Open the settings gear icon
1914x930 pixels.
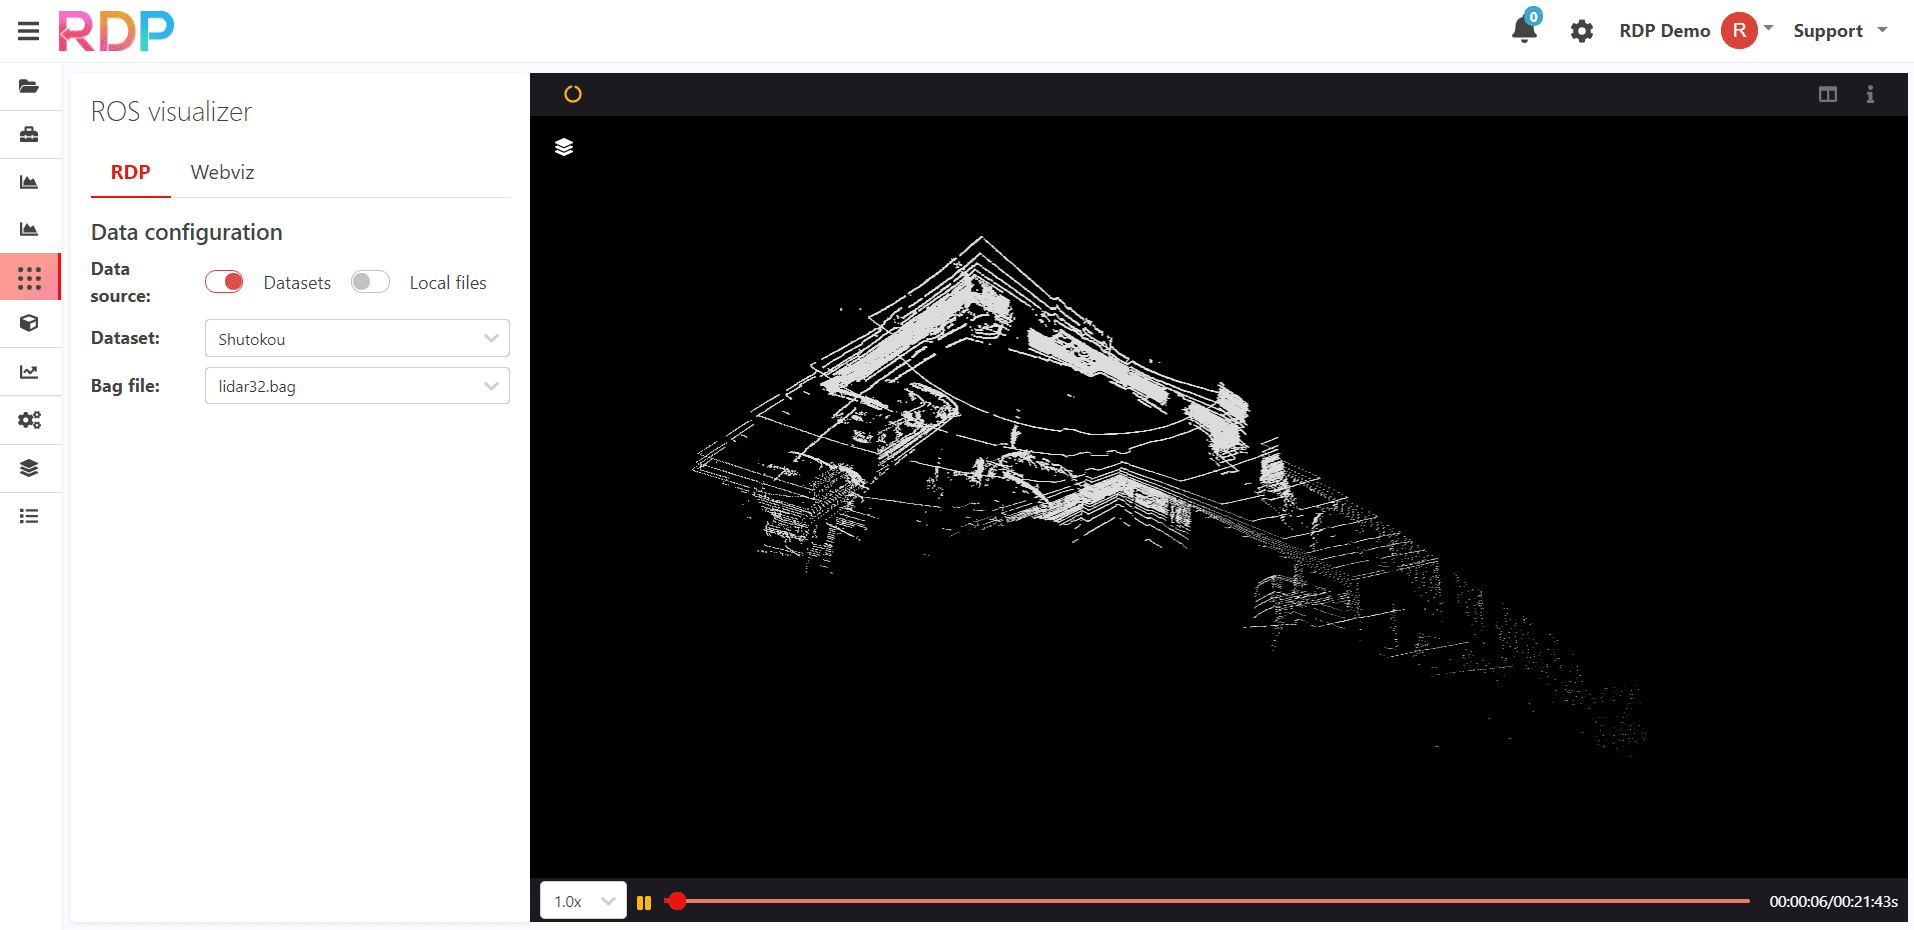pyautogui.click(x=1581, y=31)
